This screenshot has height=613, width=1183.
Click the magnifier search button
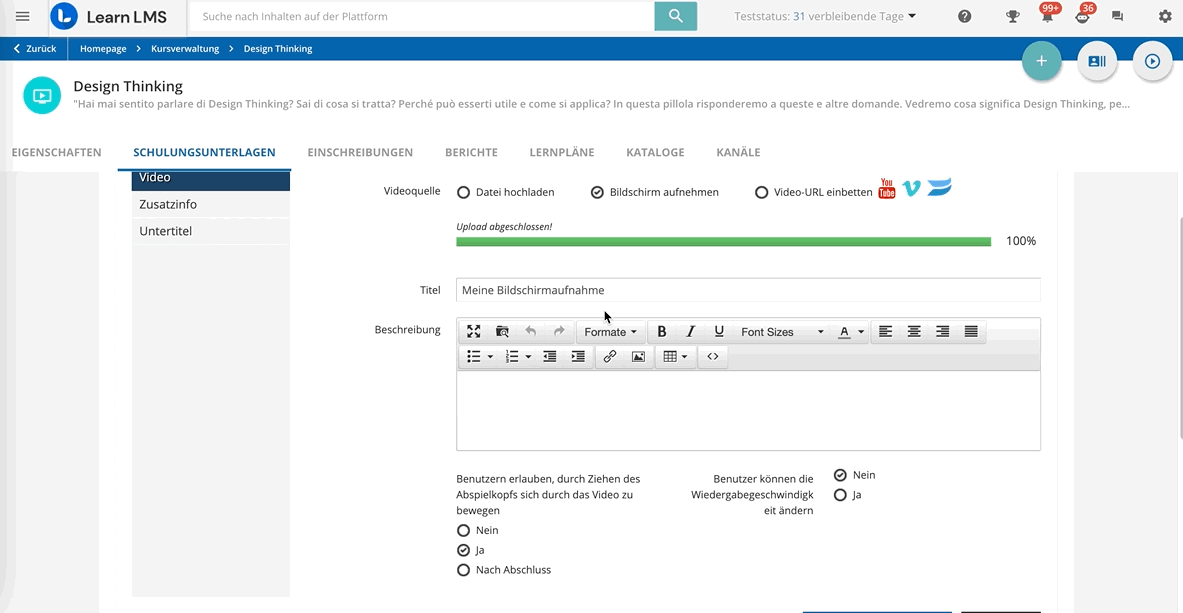point(675,16)
